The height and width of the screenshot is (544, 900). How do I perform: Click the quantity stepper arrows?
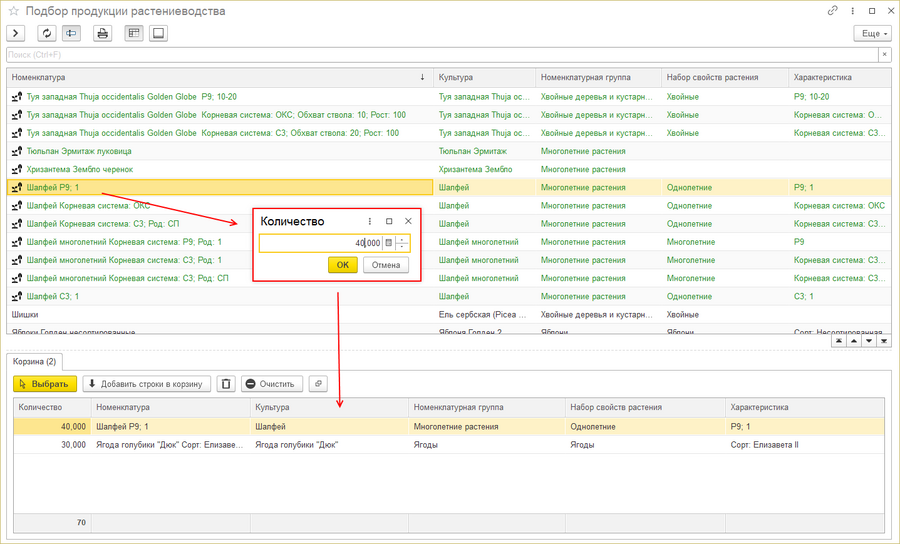click(x=402, y=243)
